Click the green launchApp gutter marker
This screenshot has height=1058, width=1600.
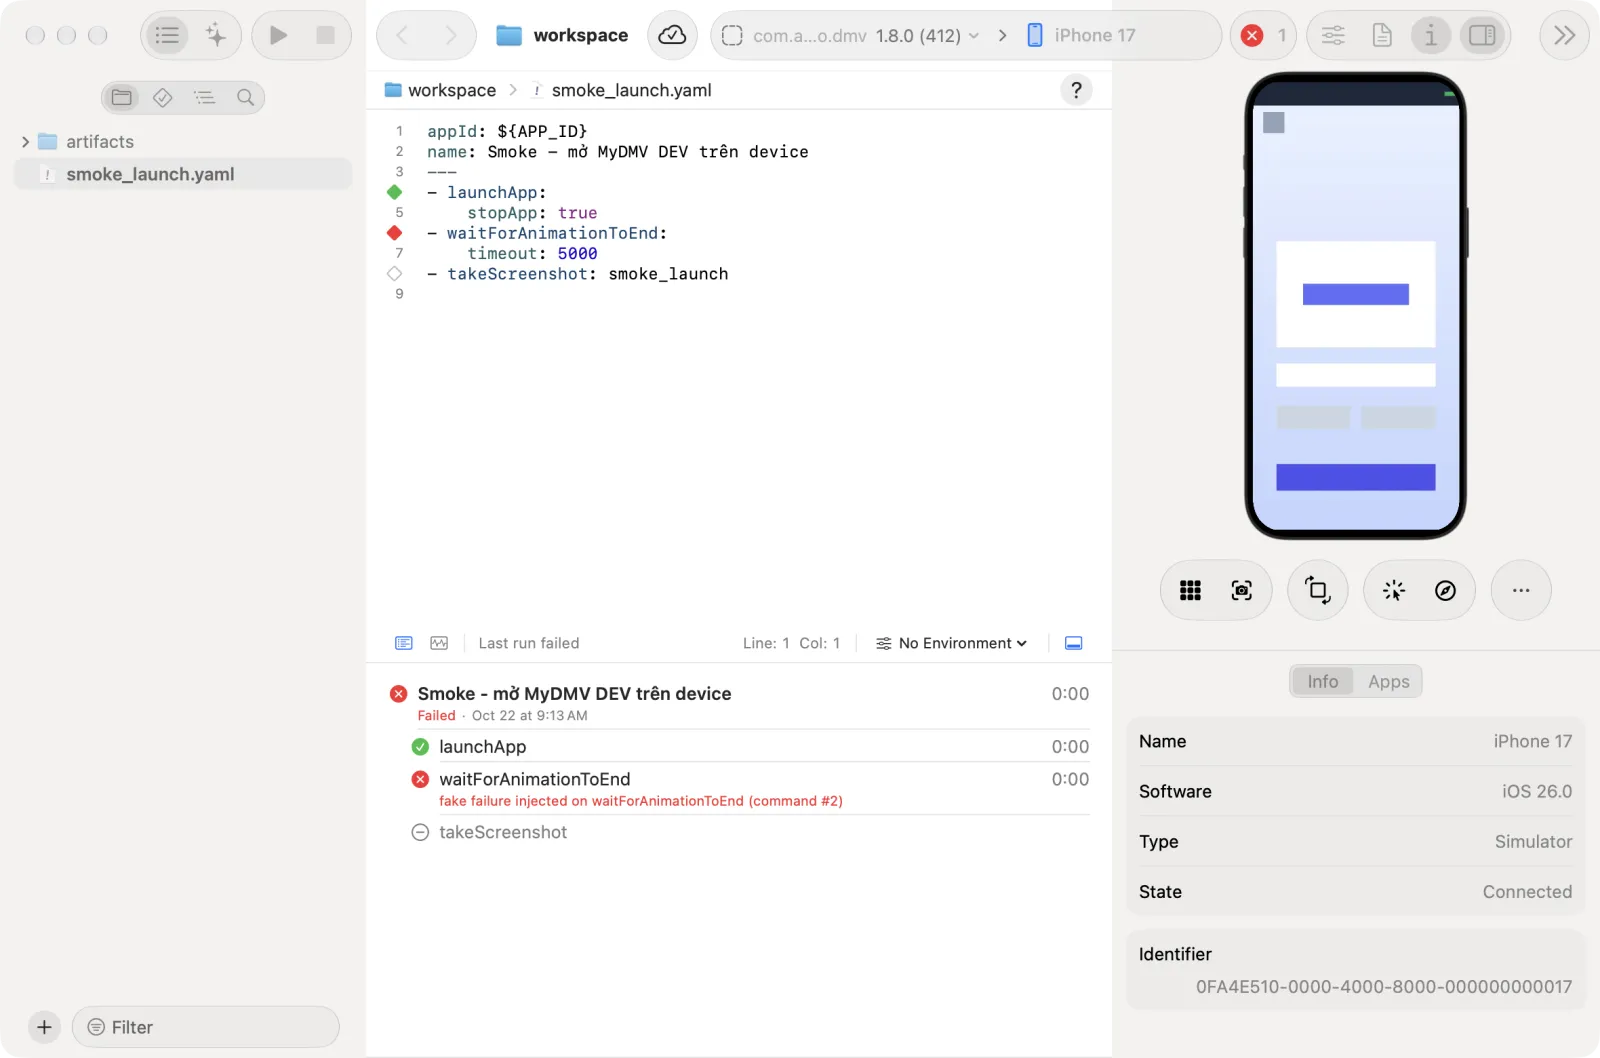(x=395, y=192)
